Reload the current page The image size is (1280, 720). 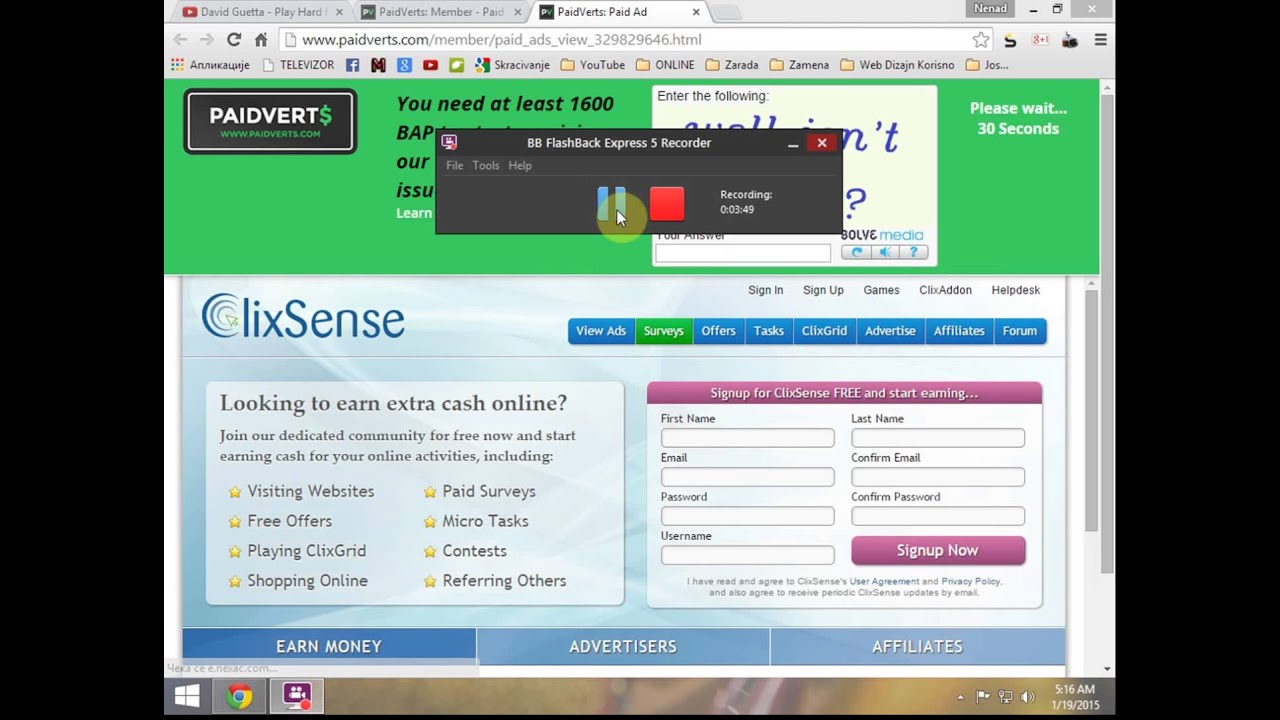click(234, 40)
